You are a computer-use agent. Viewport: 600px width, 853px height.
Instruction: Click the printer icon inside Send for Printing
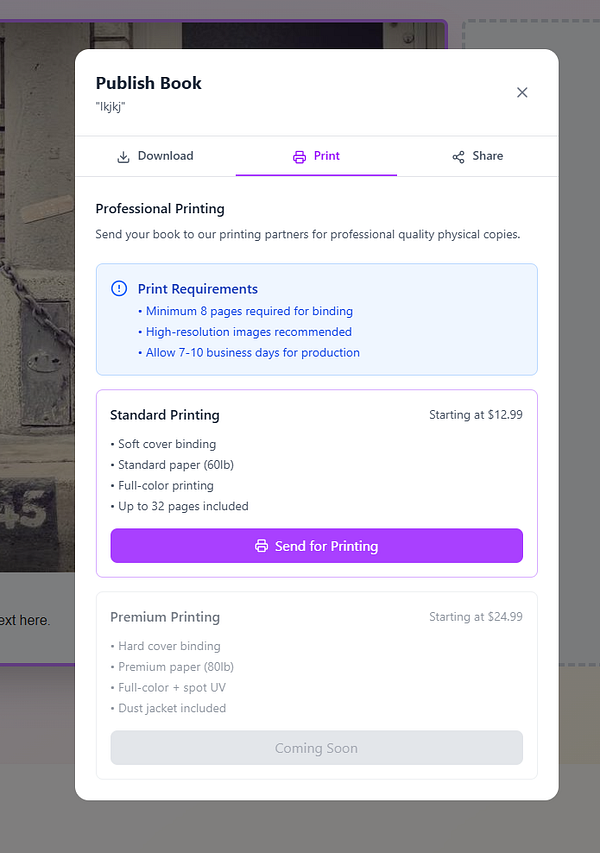point(260,546)
